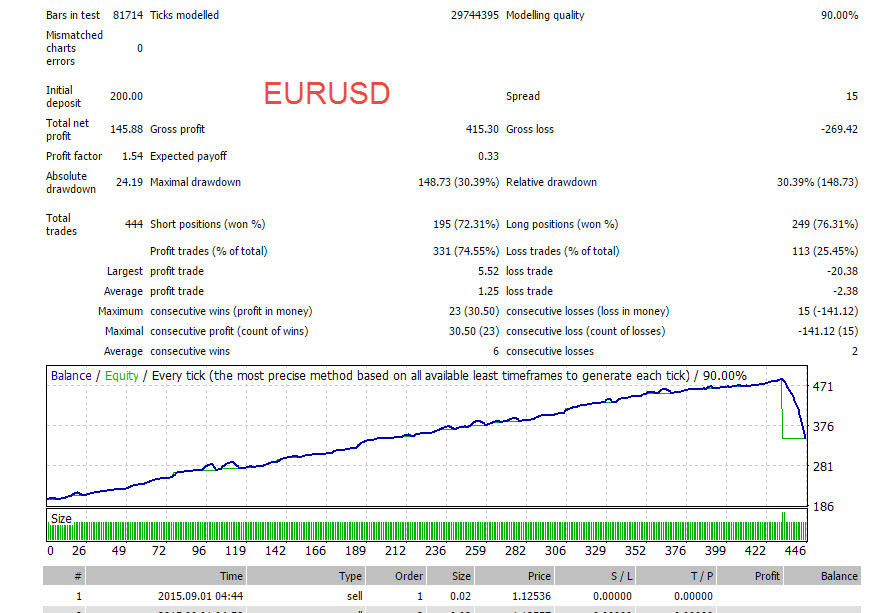This screenshot has width=895, height=613.
Task: Select the Total net profit value 145.88
Action: (x=126, y=130)
